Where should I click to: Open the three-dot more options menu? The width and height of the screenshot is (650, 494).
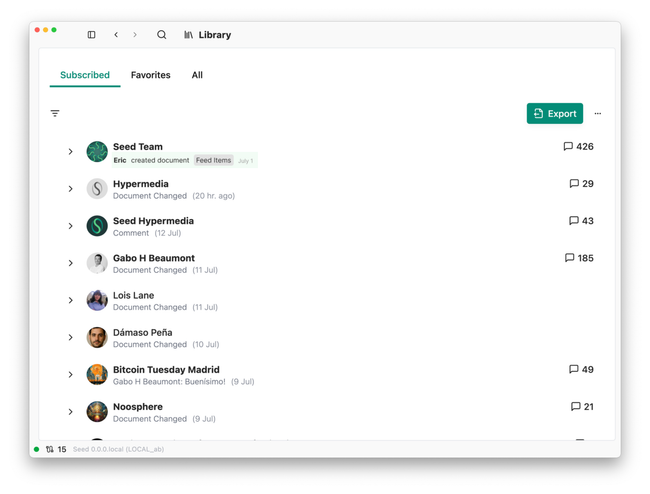[598, 114]
